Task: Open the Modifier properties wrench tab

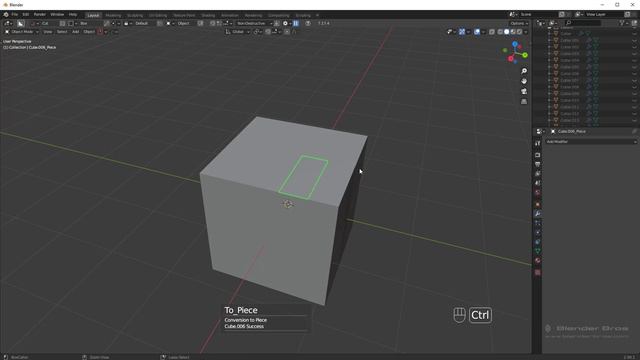Action: 538,214
